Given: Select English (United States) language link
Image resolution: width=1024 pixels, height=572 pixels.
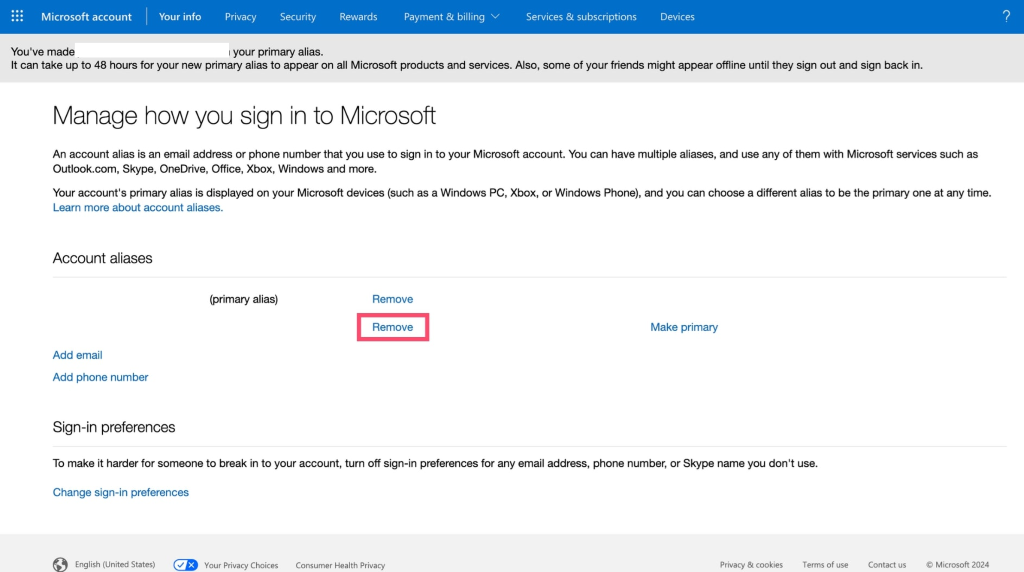Looking at the screenshot, I should pyautogui.click(x=115, y=564).
